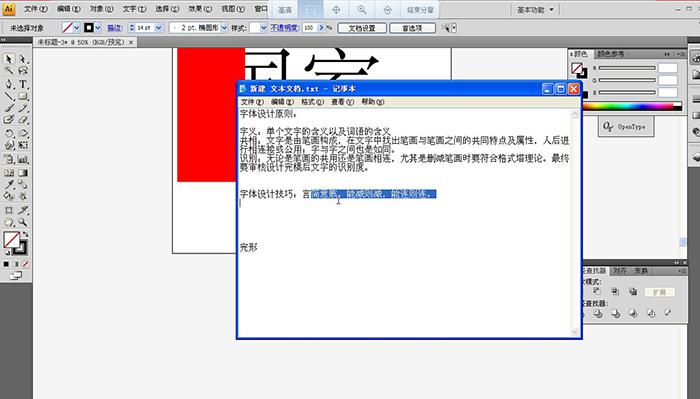Open the 对象 menu in Illustrator
Viewport: 700px width, 399px height.
coord(102,9)
